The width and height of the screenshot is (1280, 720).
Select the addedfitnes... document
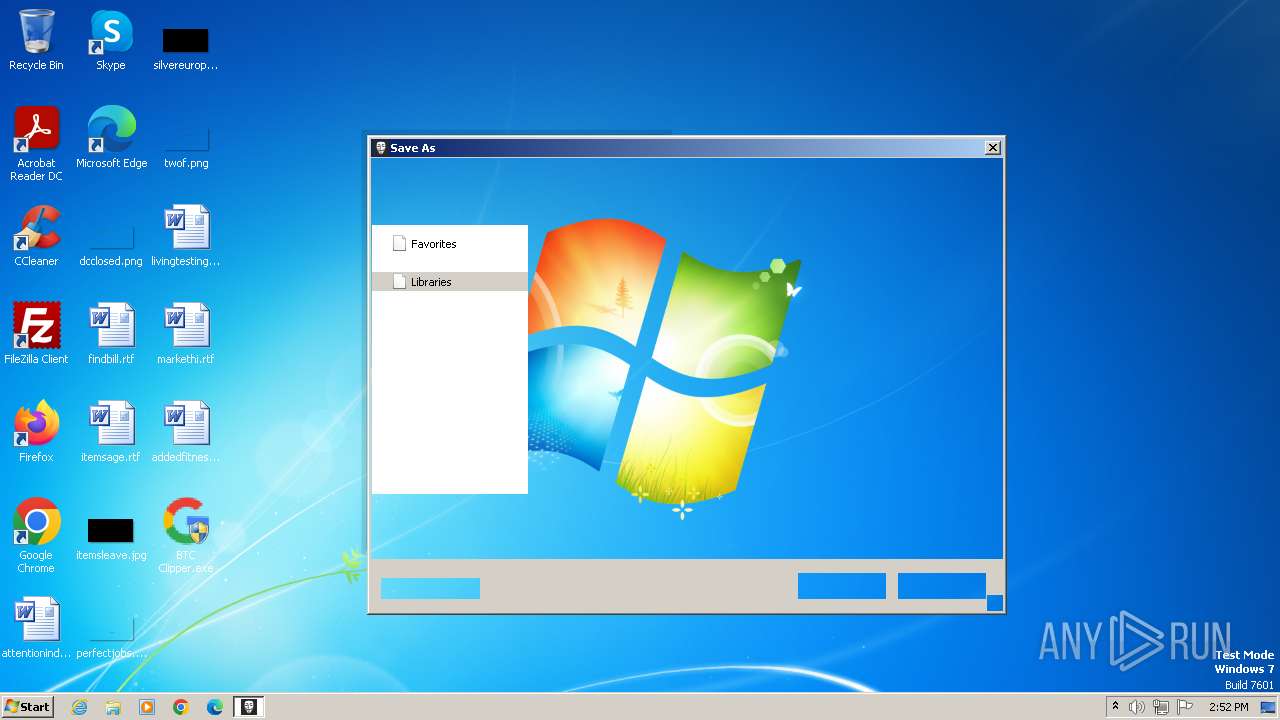tap(186, 432)
